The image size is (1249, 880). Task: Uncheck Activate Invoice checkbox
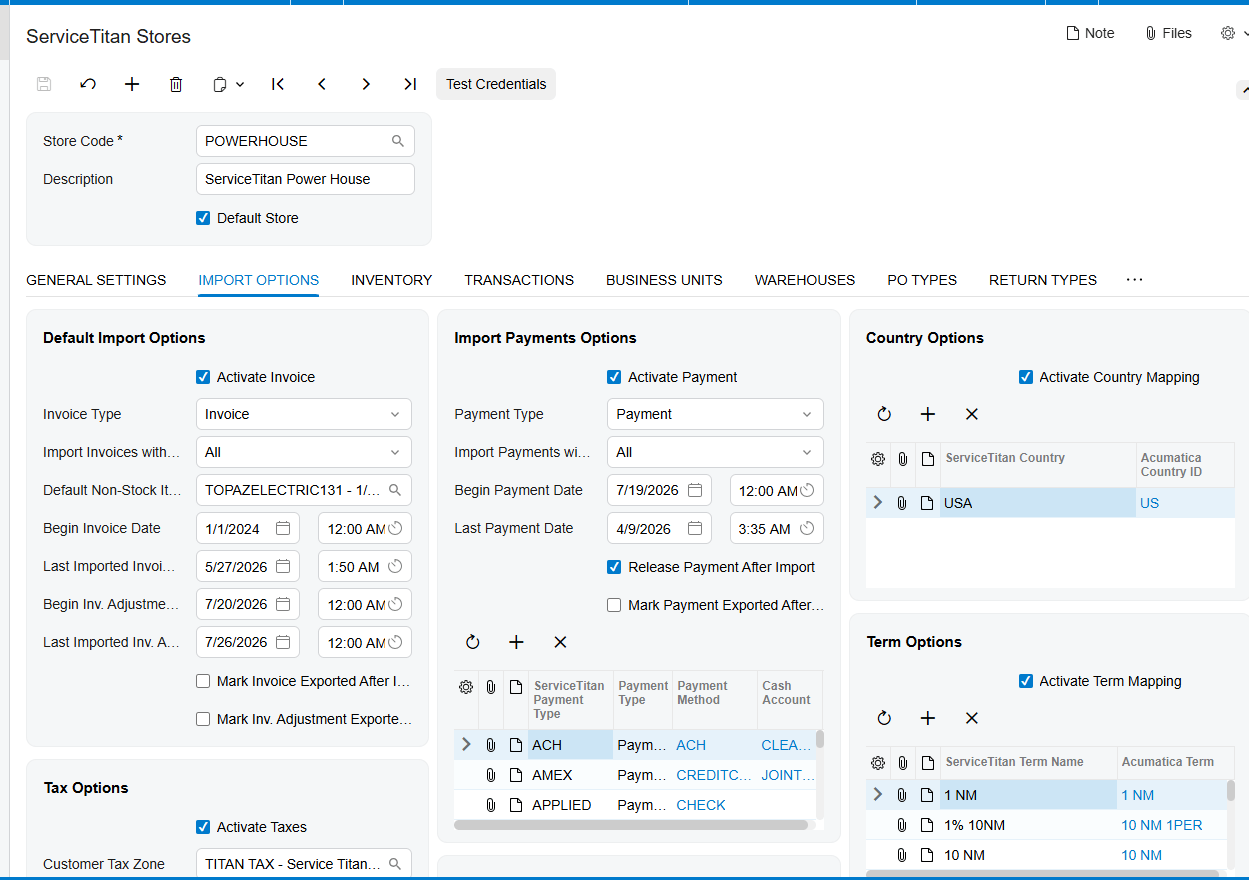[204, 377]
